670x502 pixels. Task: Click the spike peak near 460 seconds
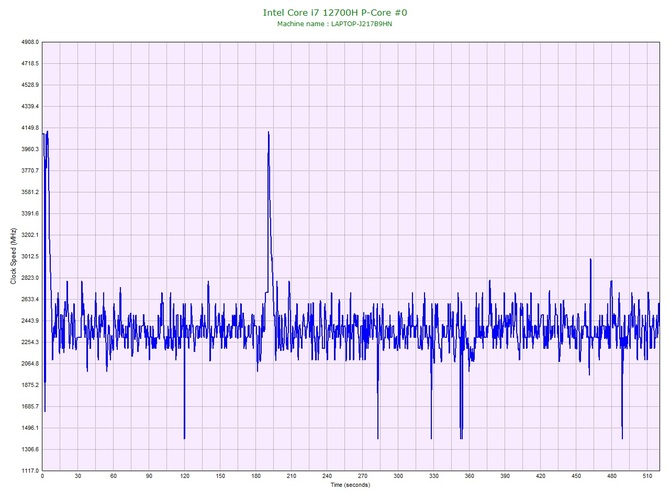[591, 259]
